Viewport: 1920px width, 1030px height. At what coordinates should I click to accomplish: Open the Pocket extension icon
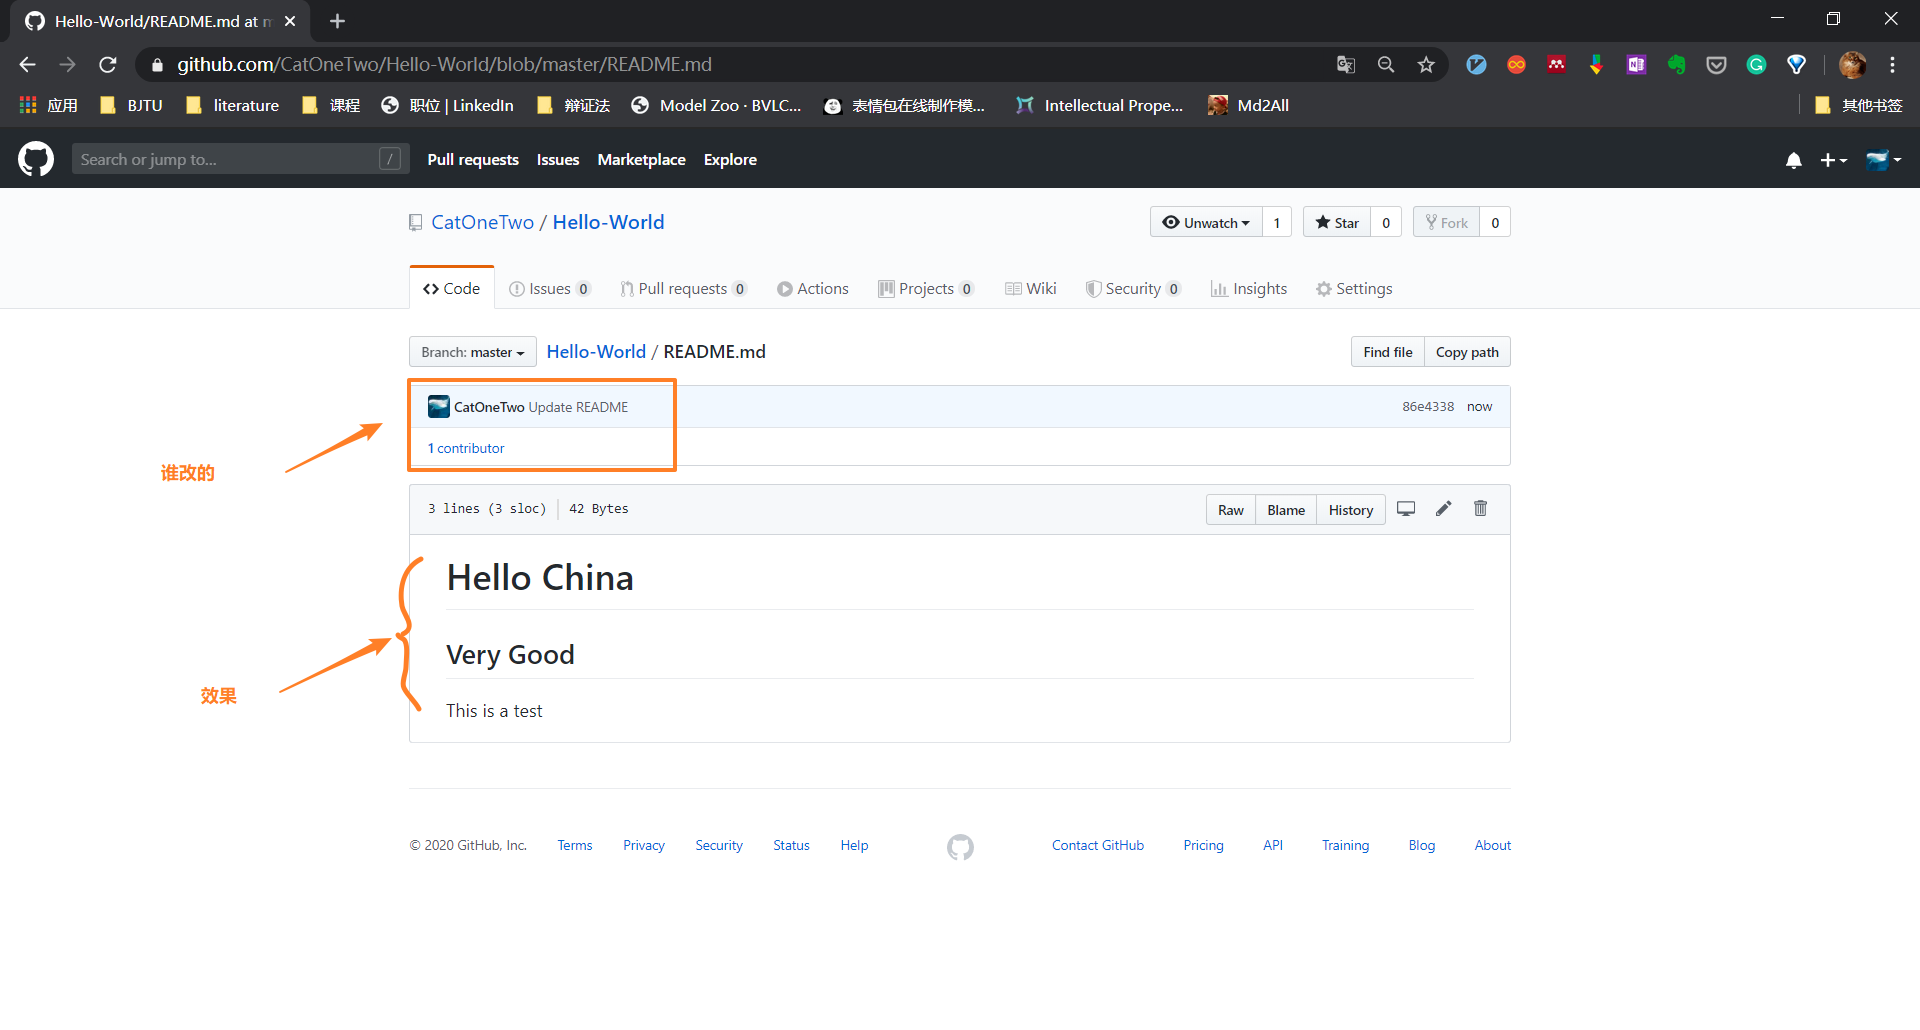click(1717, 65)
